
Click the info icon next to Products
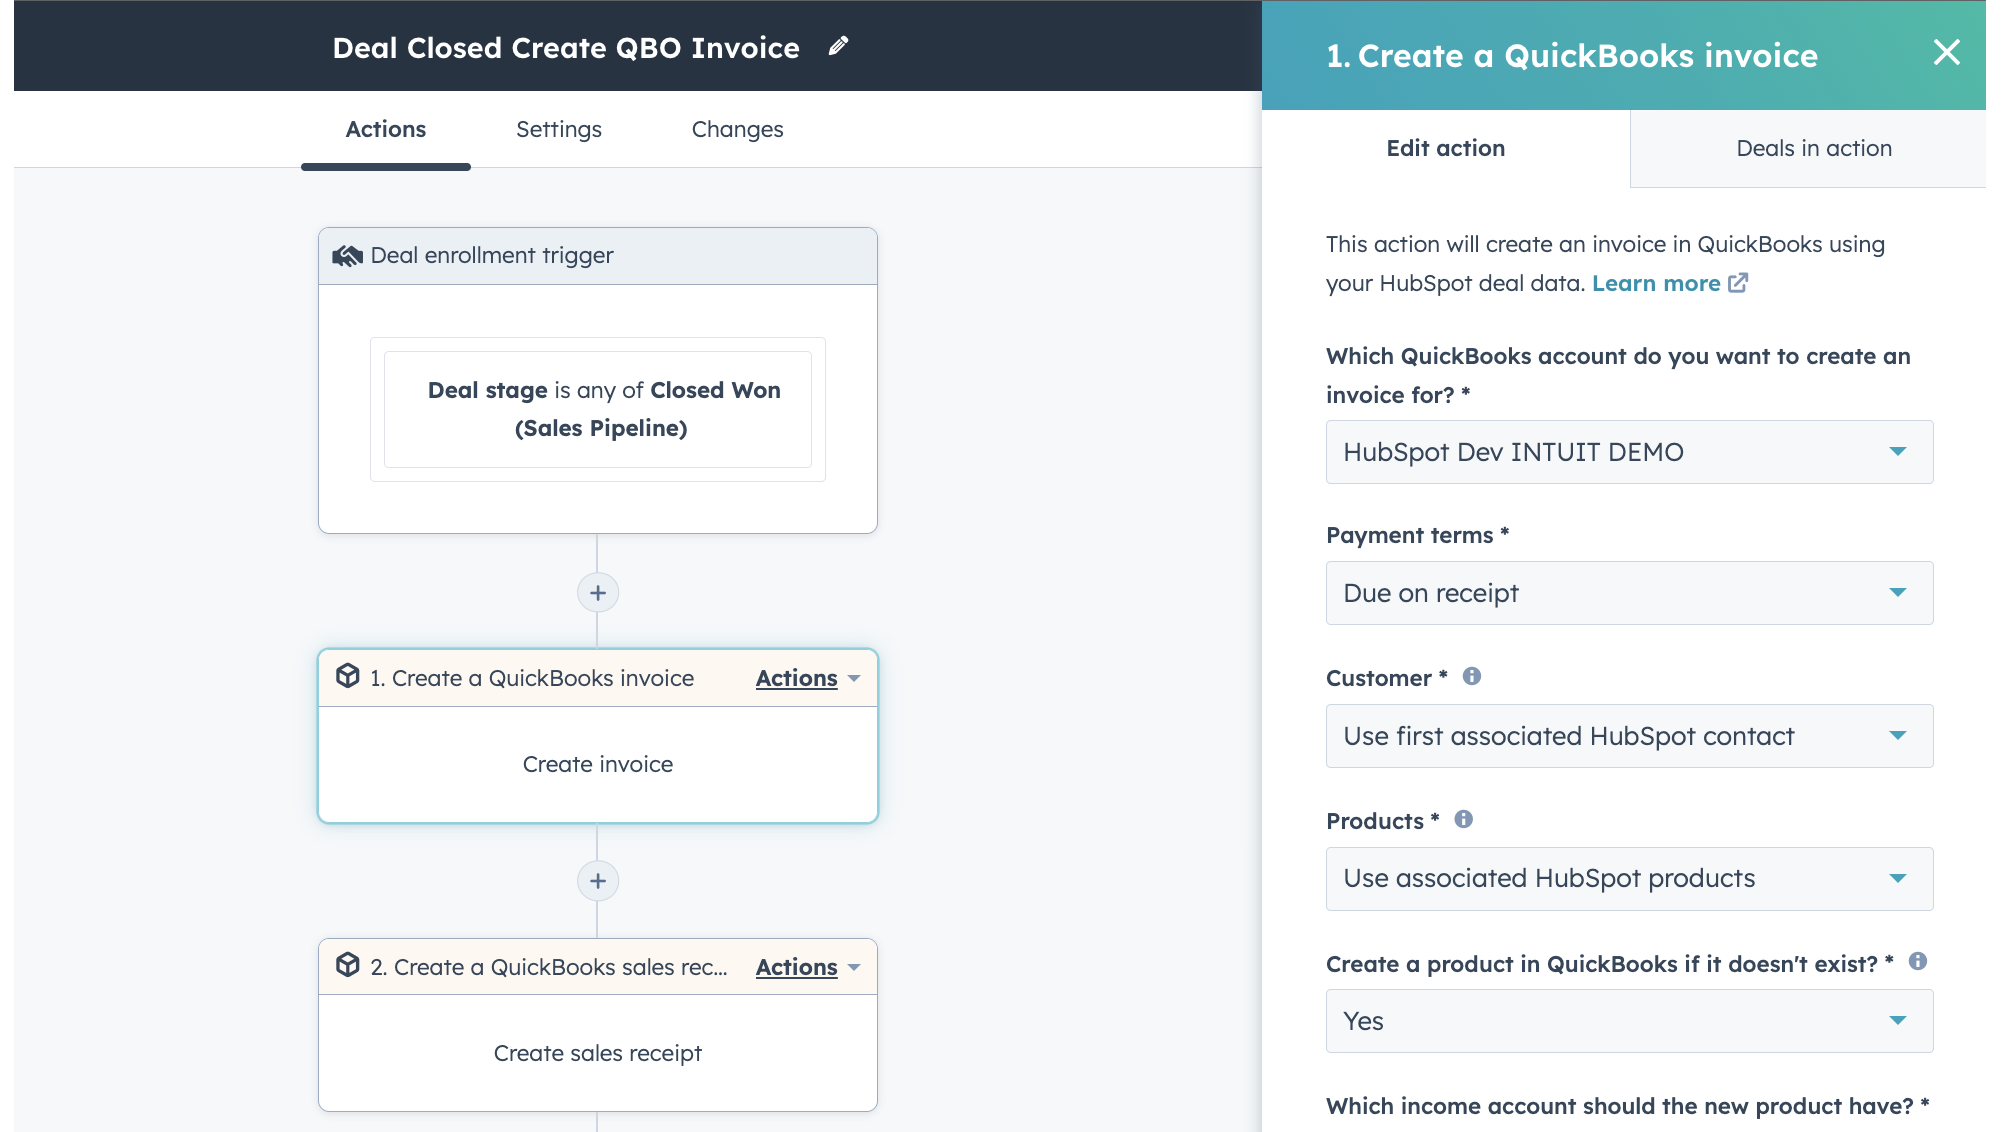tap(1463, 819)
